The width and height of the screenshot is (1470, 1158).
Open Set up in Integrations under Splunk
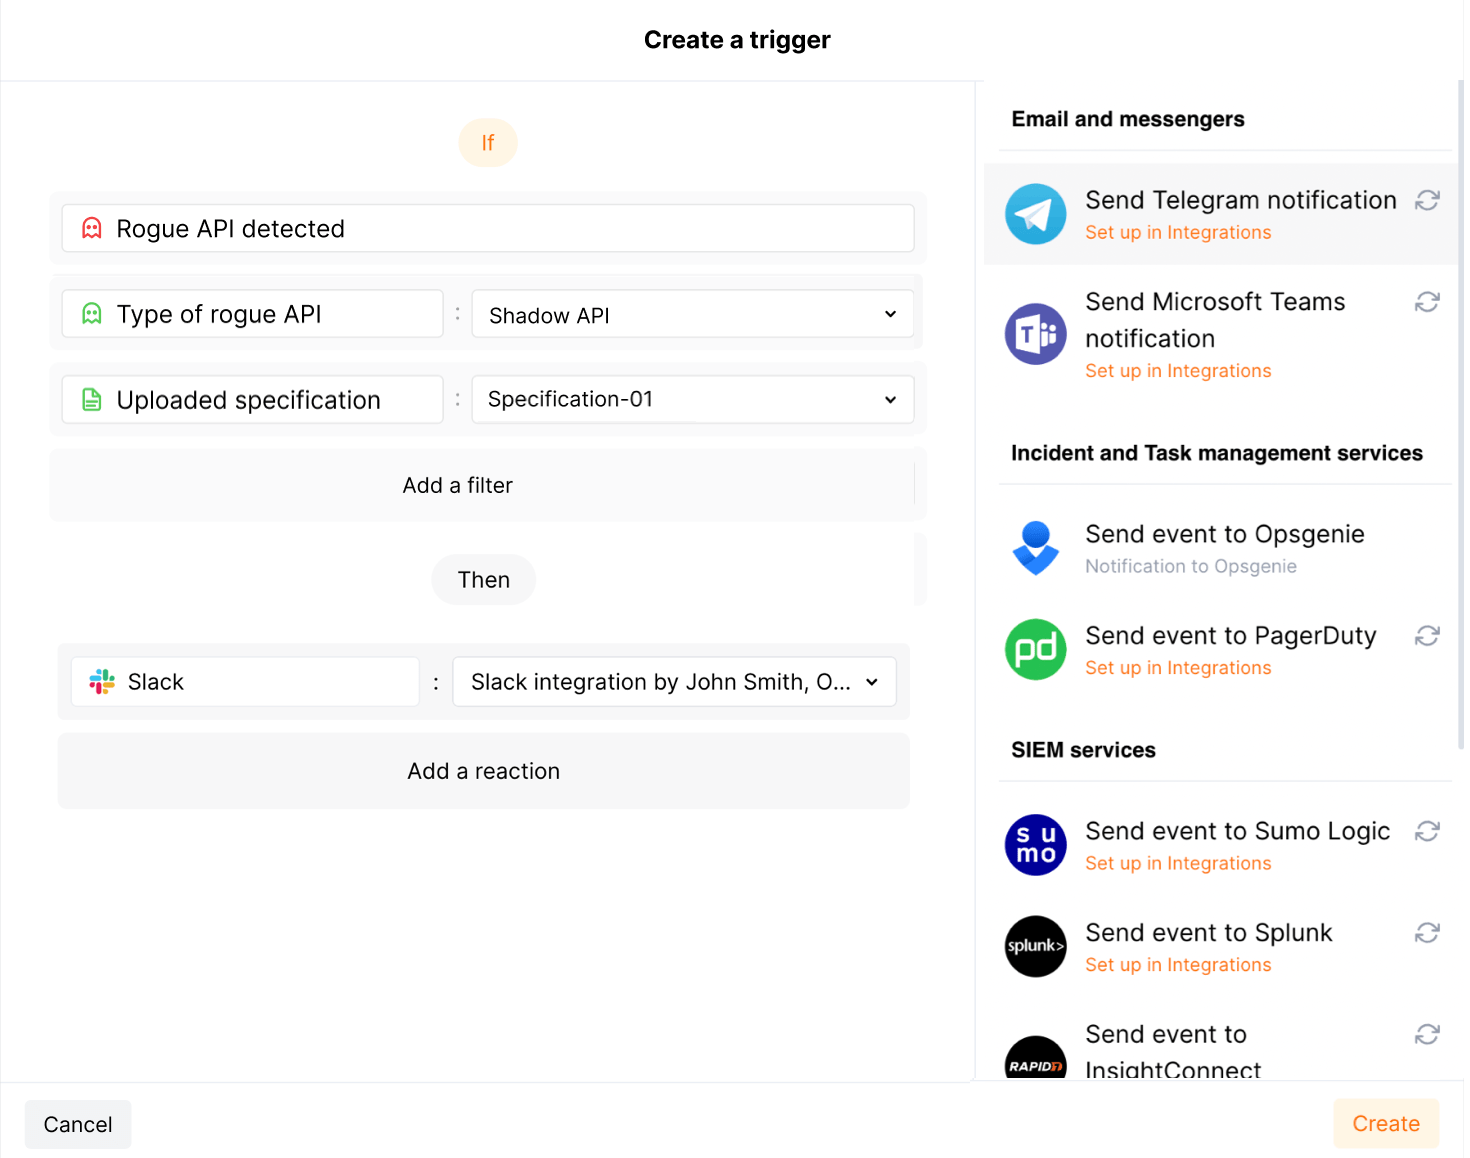[x=1178, y=964]
